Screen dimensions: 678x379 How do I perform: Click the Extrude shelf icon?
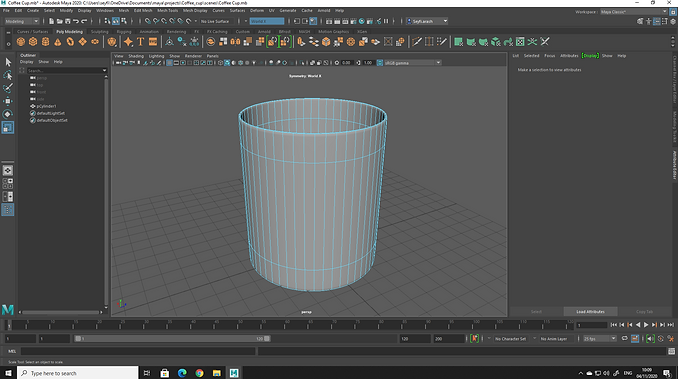coord(301,42)
